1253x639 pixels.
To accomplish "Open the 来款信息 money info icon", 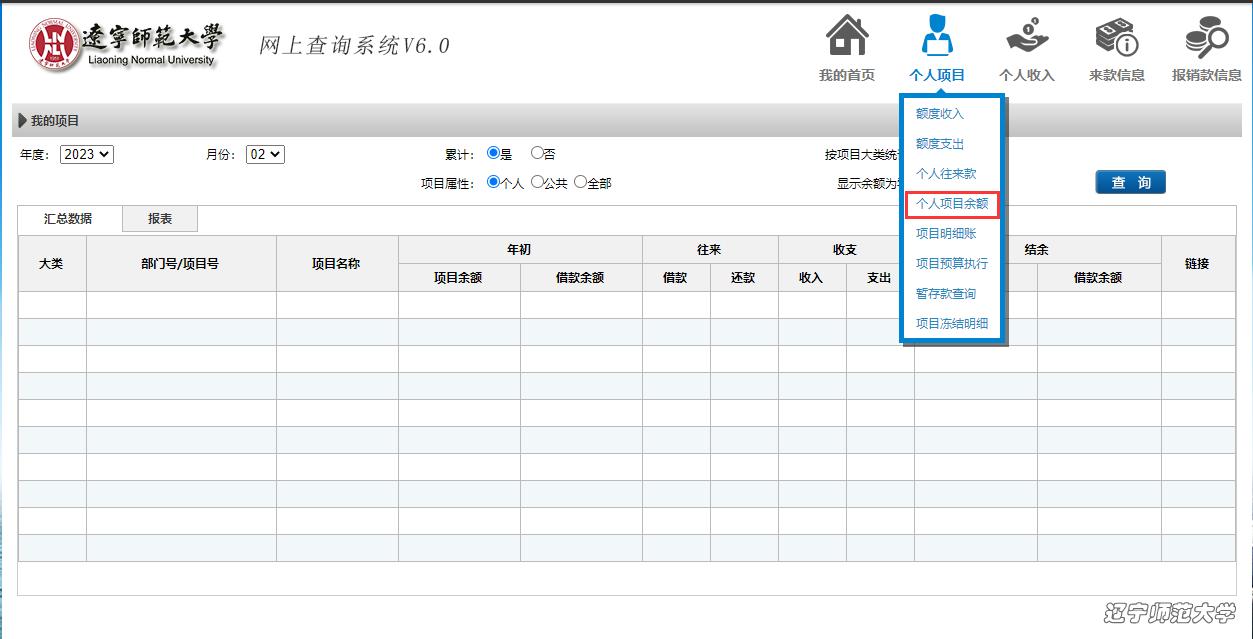I will [x=1116, y=37].
